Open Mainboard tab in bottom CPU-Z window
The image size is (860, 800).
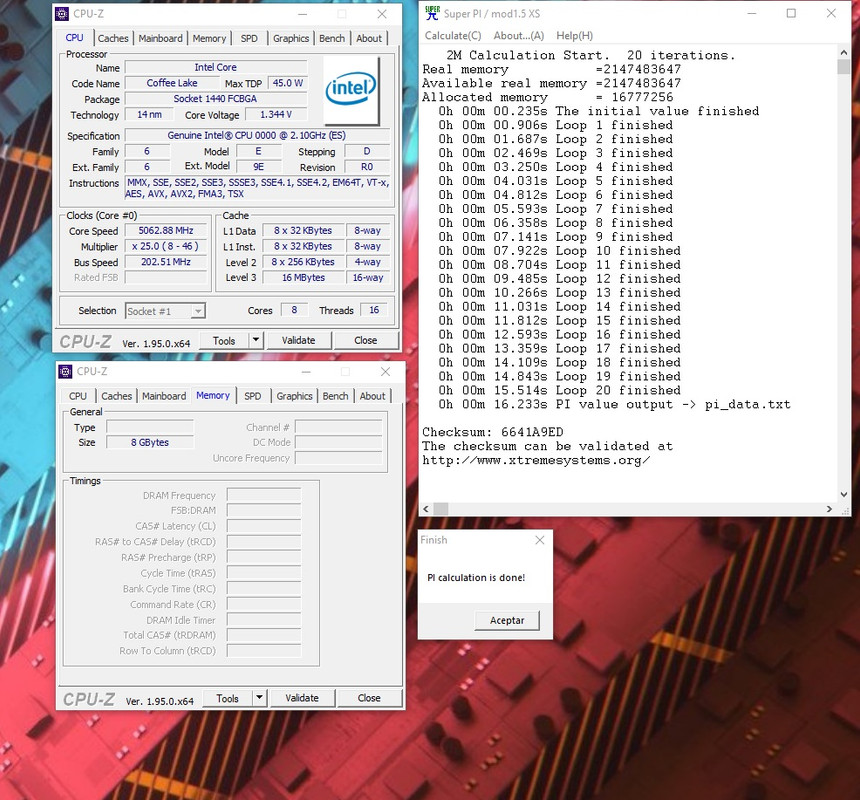(x=164, y=396)
